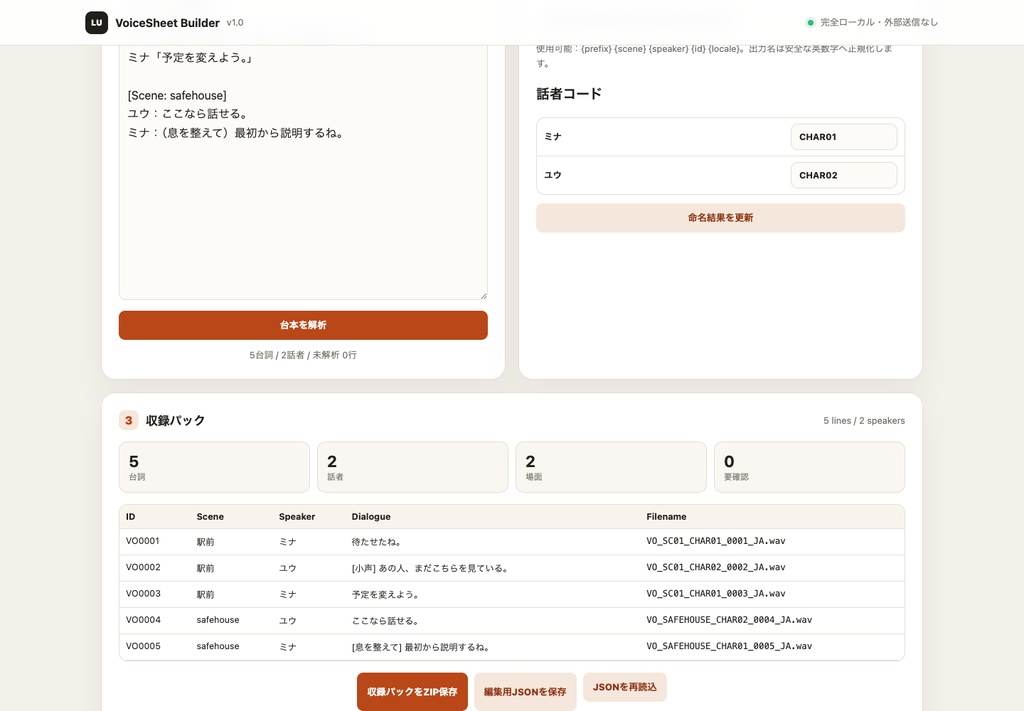The image size is (1024, 711).
Task: Edit the ミナ speaker code field CHAR01
Action: tap(844, 137)
